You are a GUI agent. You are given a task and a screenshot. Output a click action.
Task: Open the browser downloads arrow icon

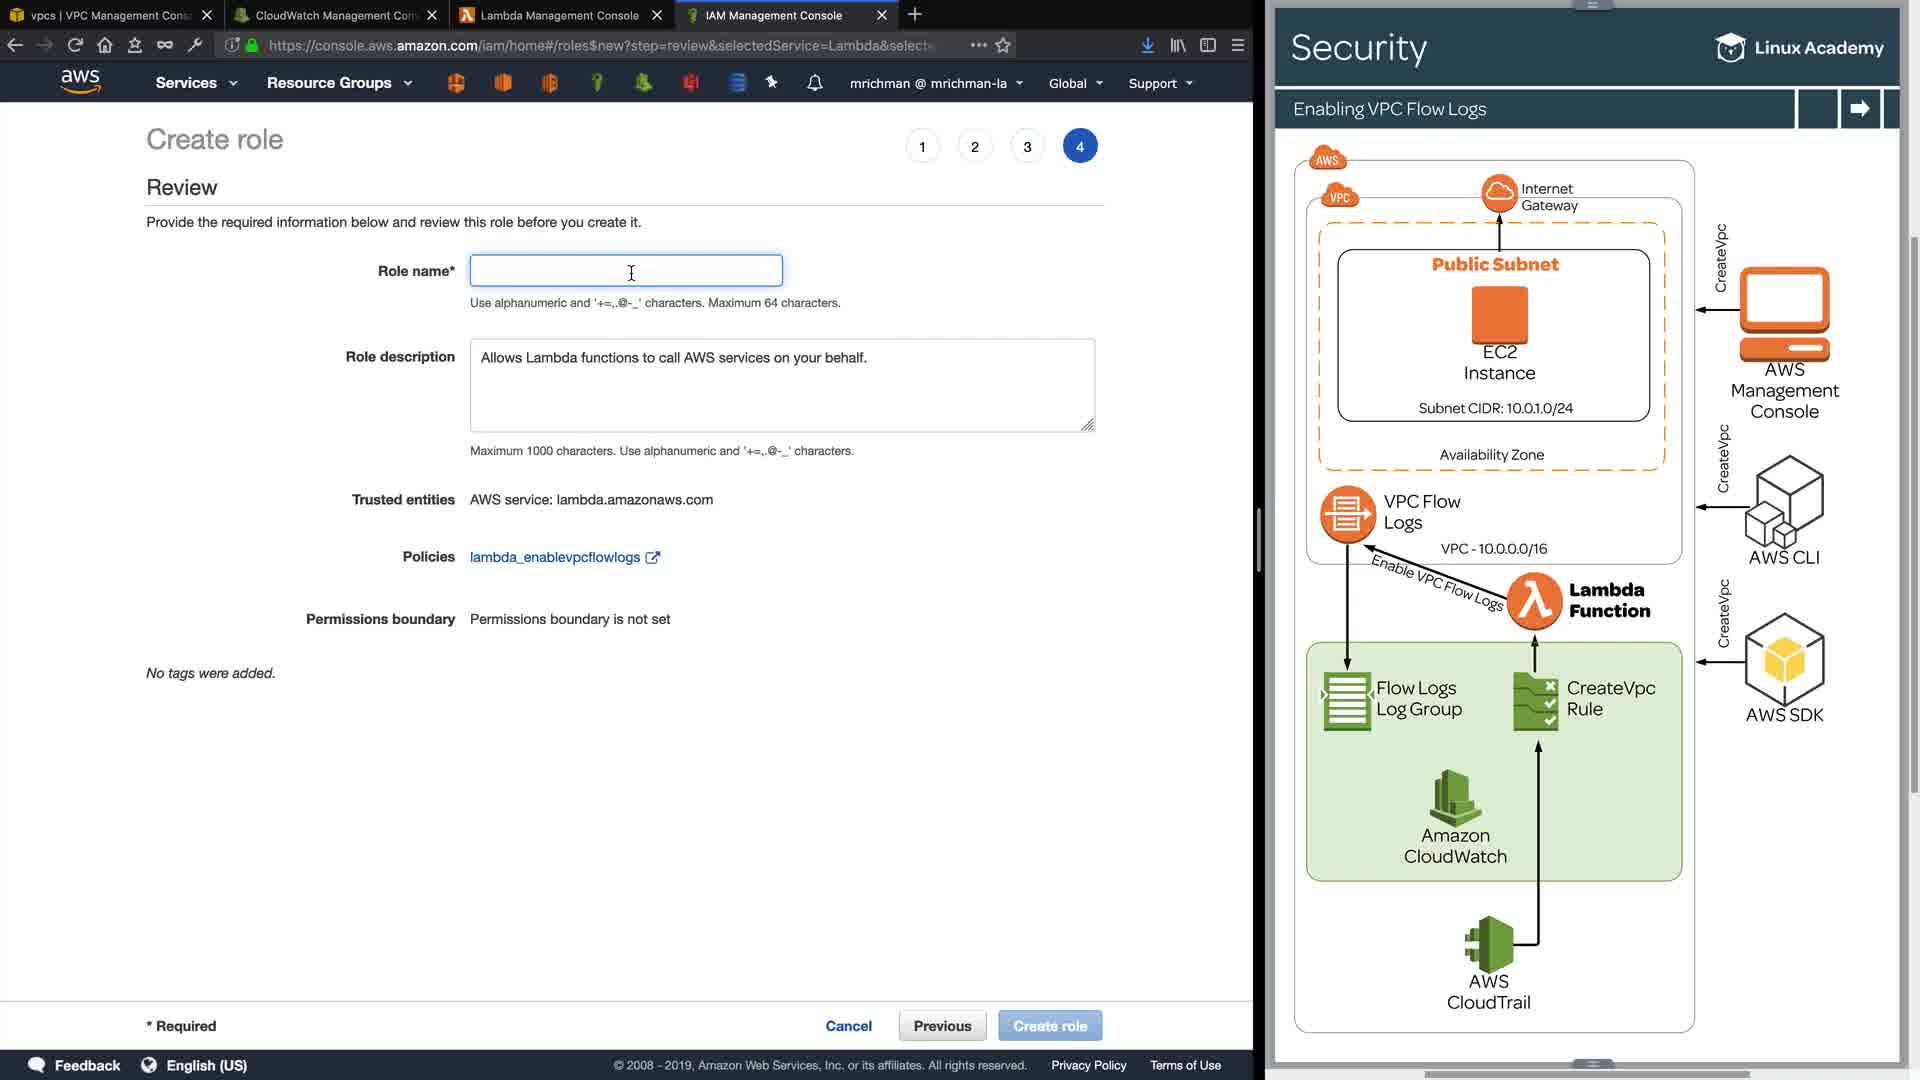(1148, 45)
